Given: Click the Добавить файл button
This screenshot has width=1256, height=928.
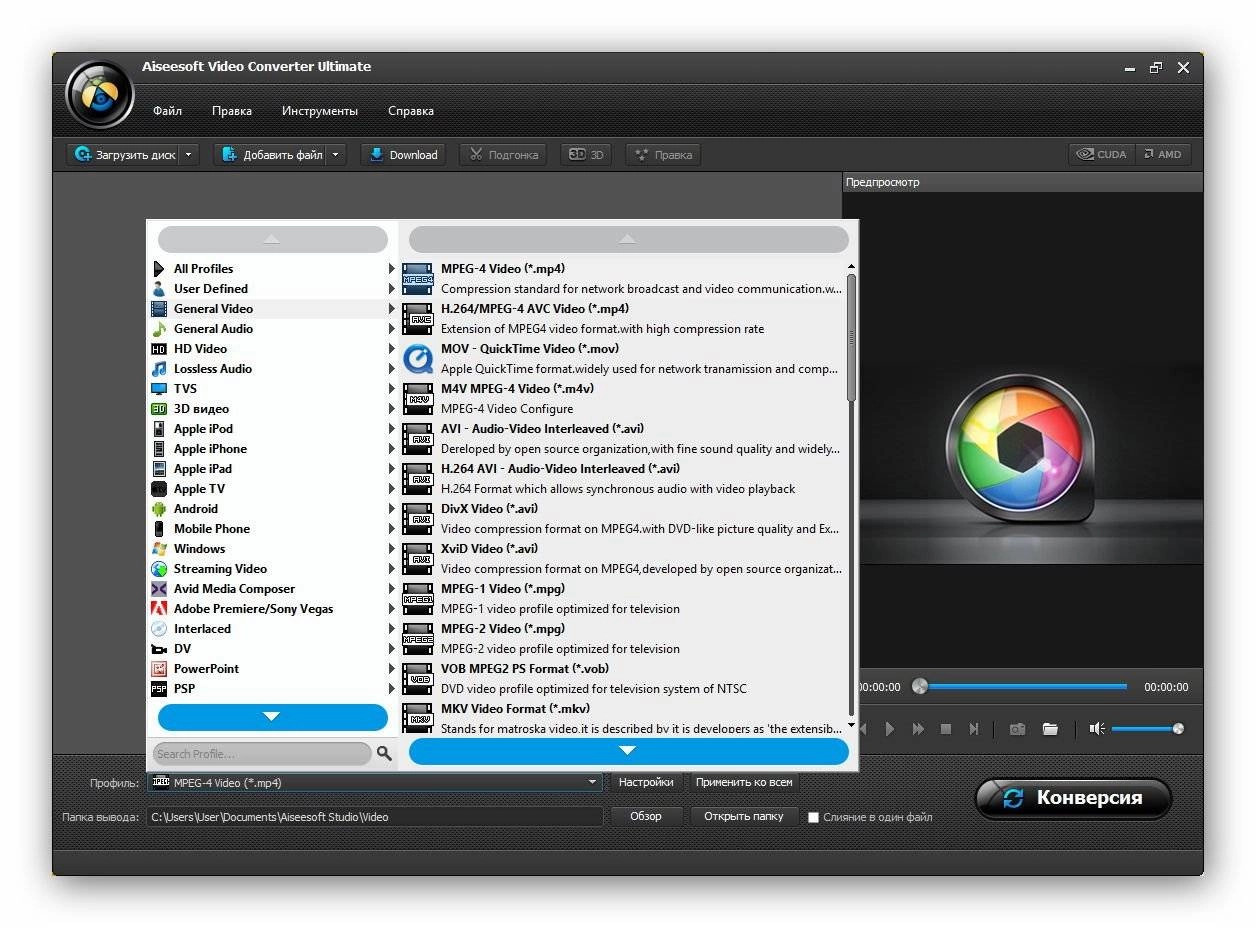Looking at the screenshot, I should (271, 155).
